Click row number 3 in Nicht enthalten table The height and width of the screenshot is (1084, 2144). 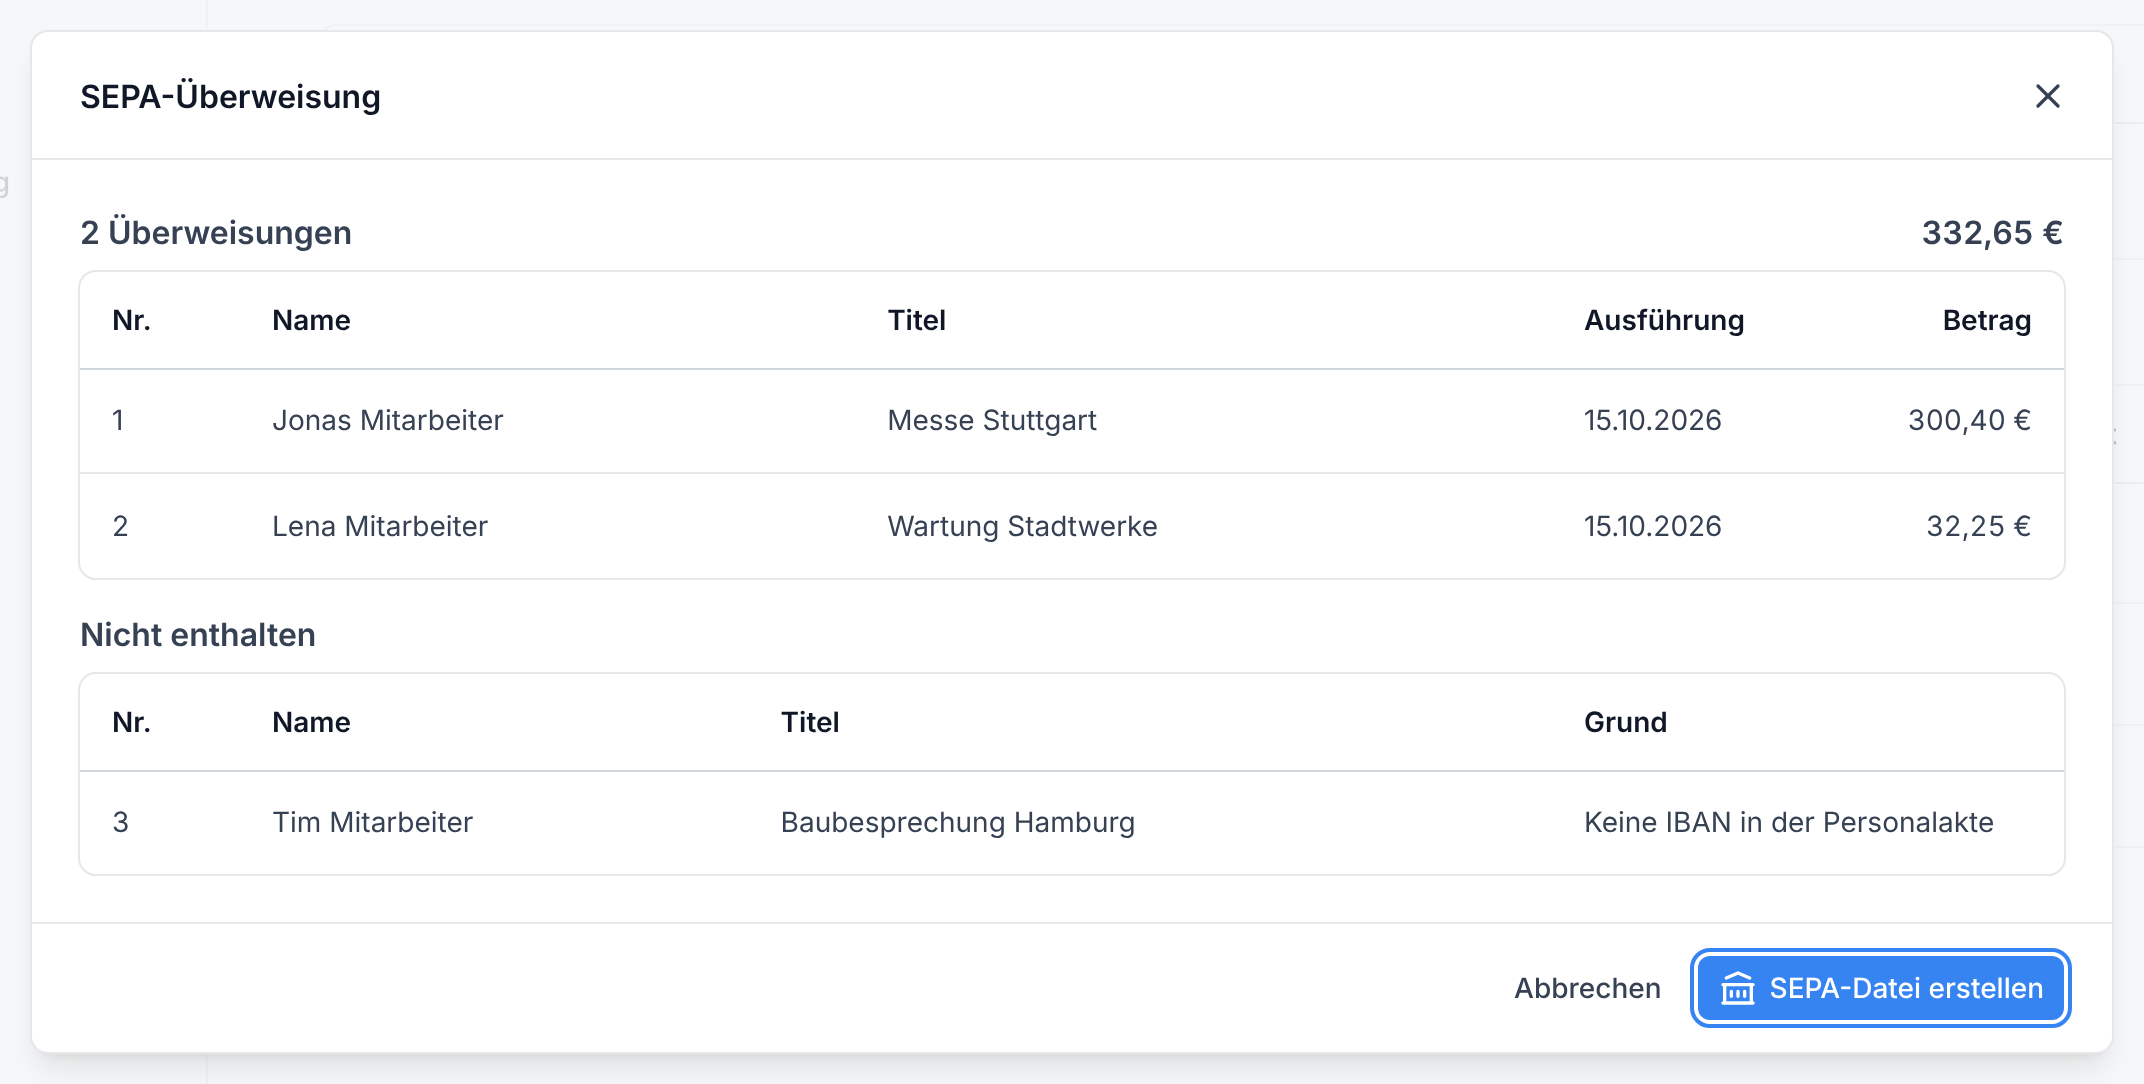[x=120, y=822]
